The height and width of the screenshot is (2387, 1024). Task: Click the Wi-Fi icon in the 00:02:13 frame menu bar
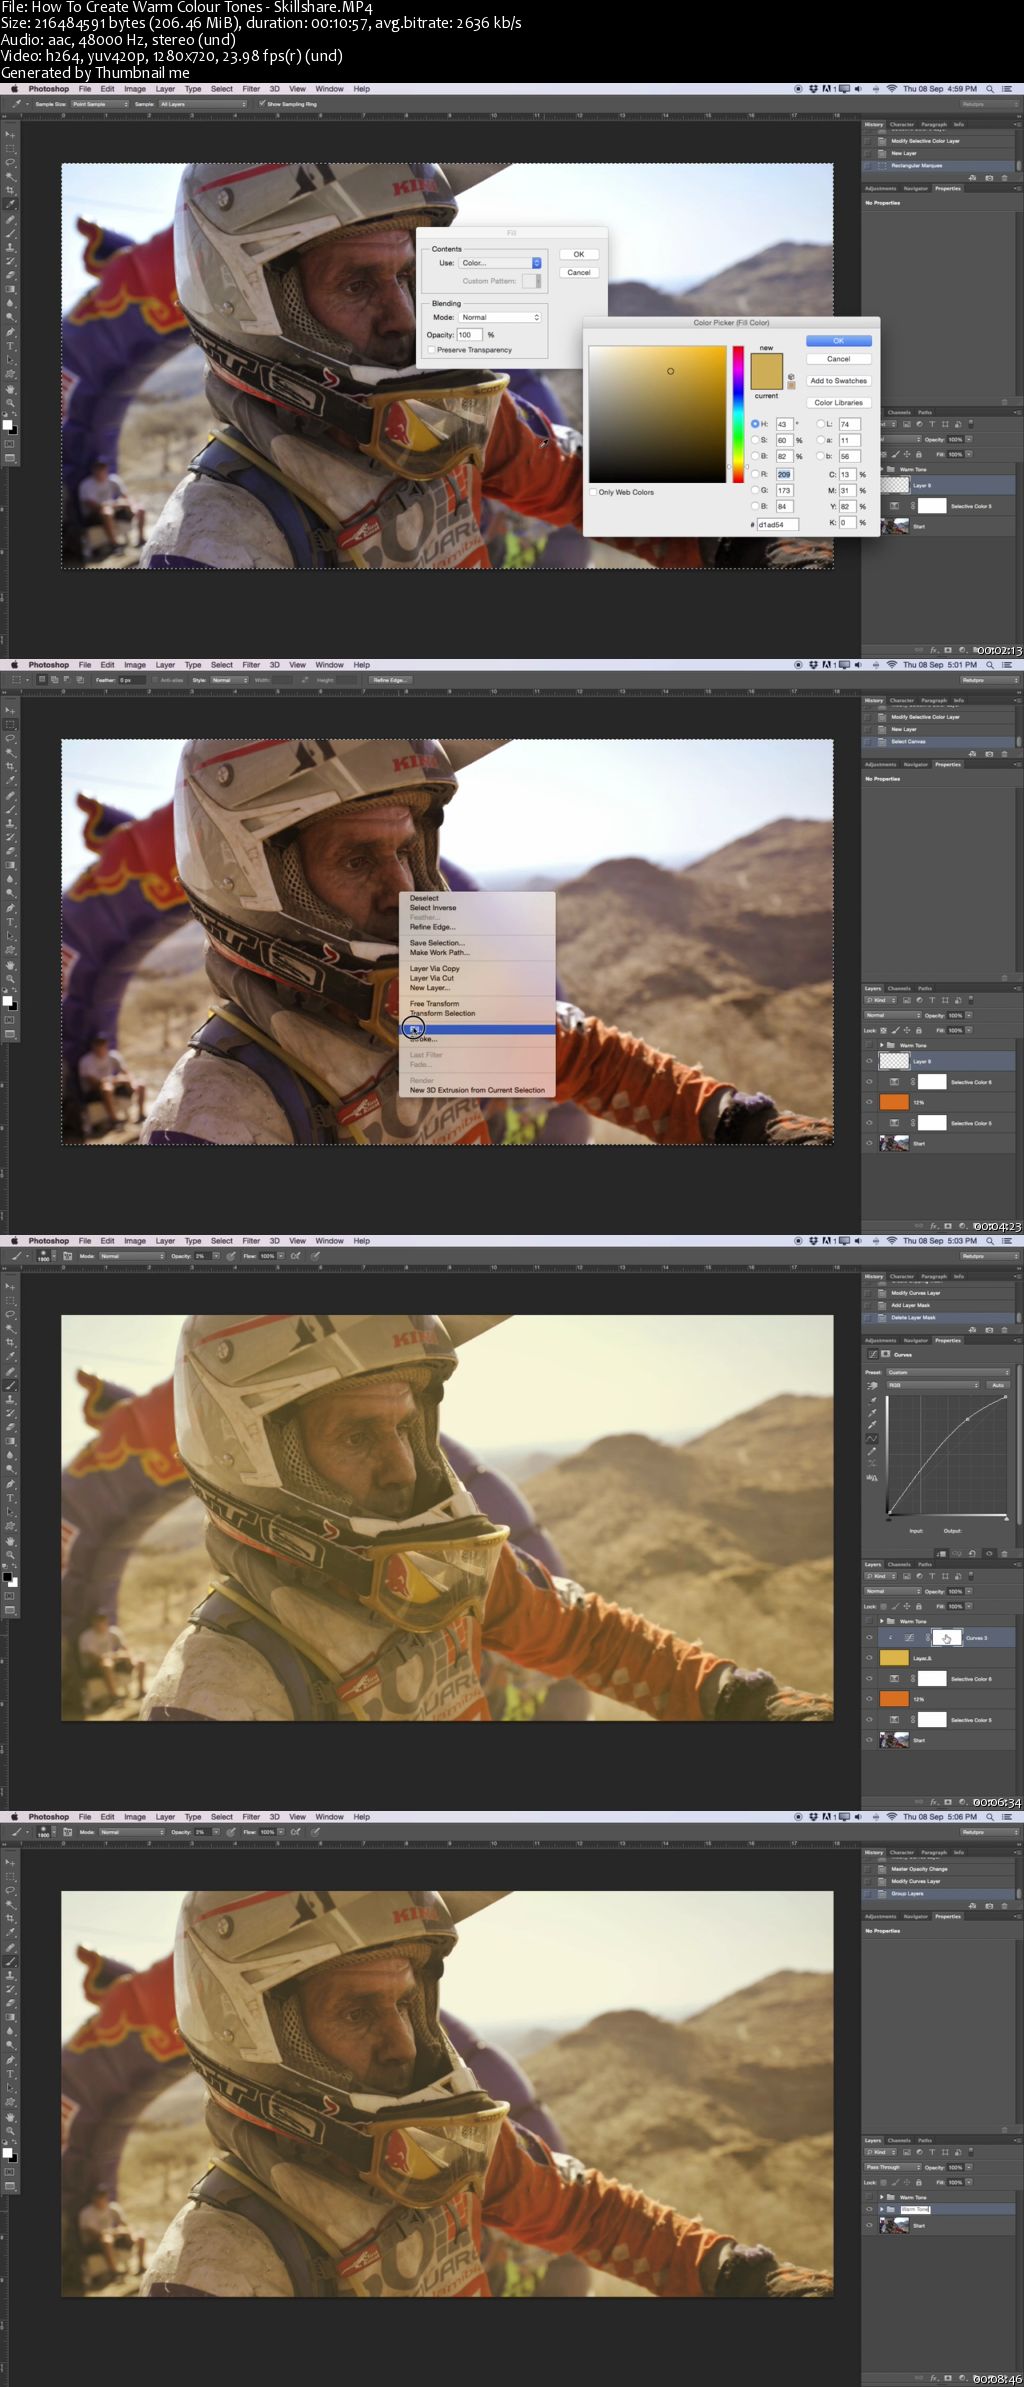click(x=891, y=89)
